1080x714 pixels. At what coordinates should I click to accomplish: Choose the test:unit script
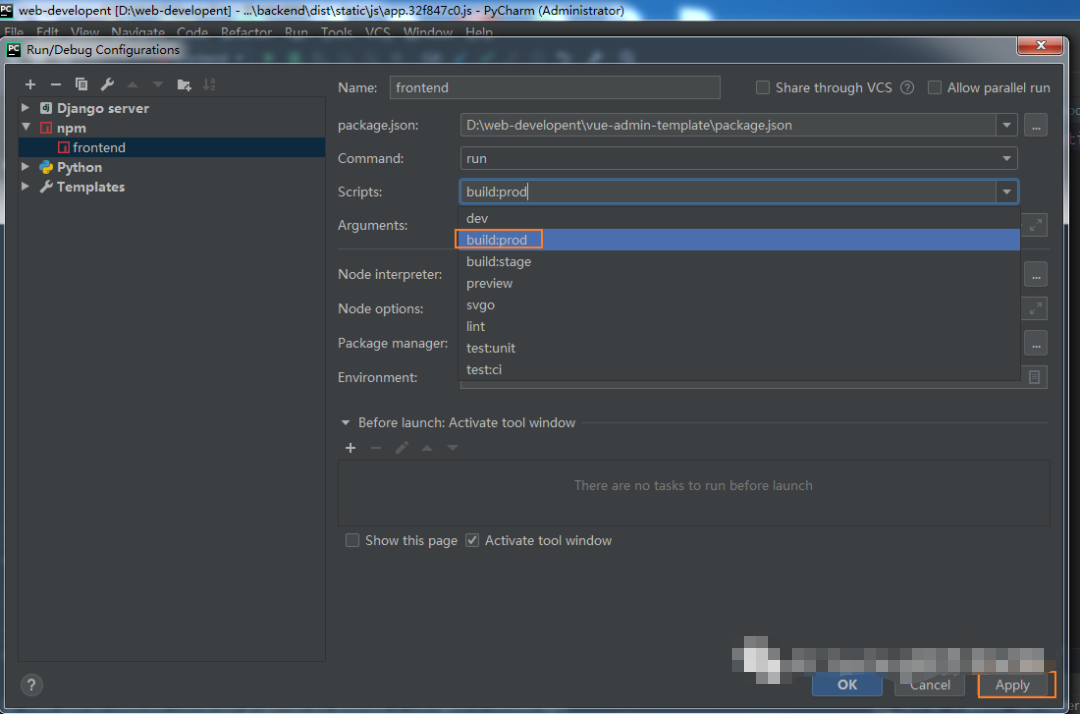pos(738,348)
